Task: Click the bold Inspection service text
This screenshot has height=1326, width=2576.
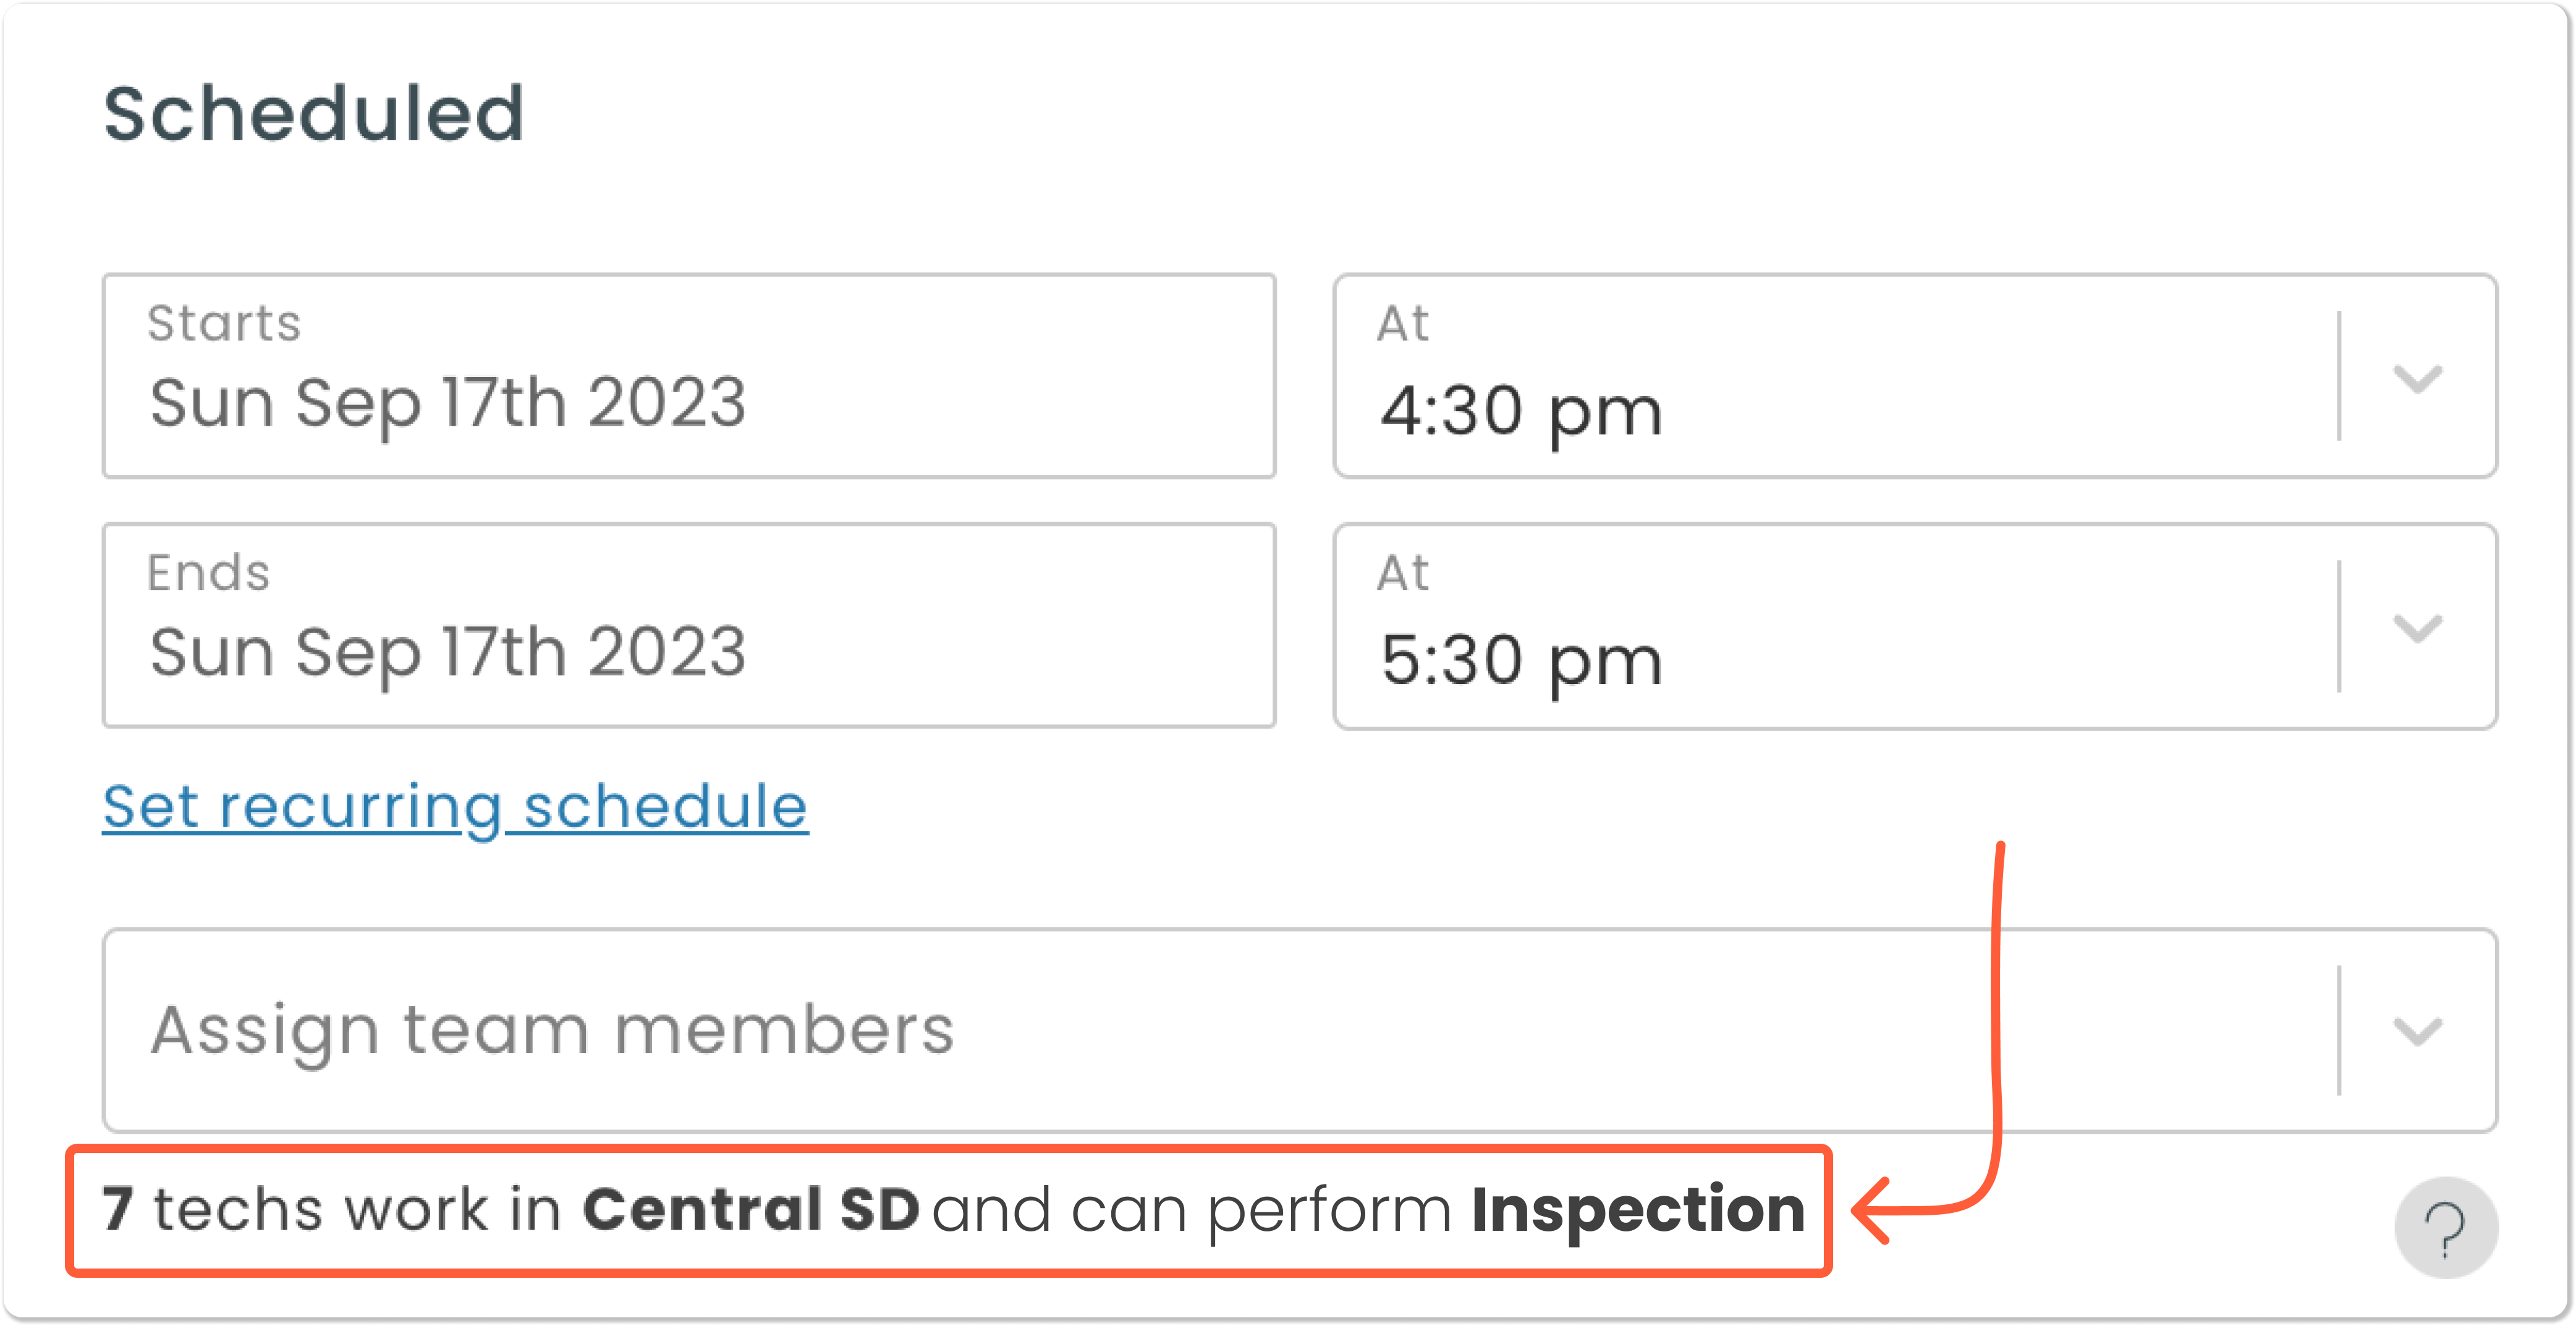Action: [1637, 1210]
